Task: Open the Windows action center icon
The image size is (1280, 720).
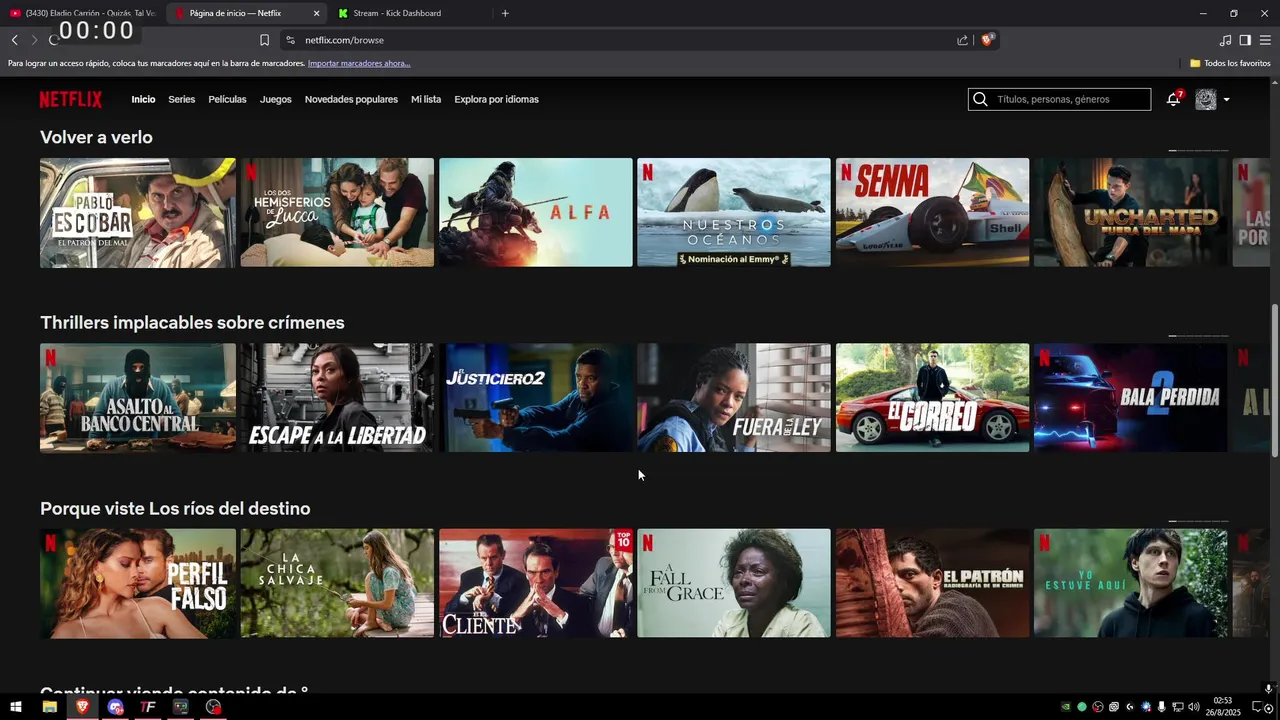Action: (x=1258, y=707)
